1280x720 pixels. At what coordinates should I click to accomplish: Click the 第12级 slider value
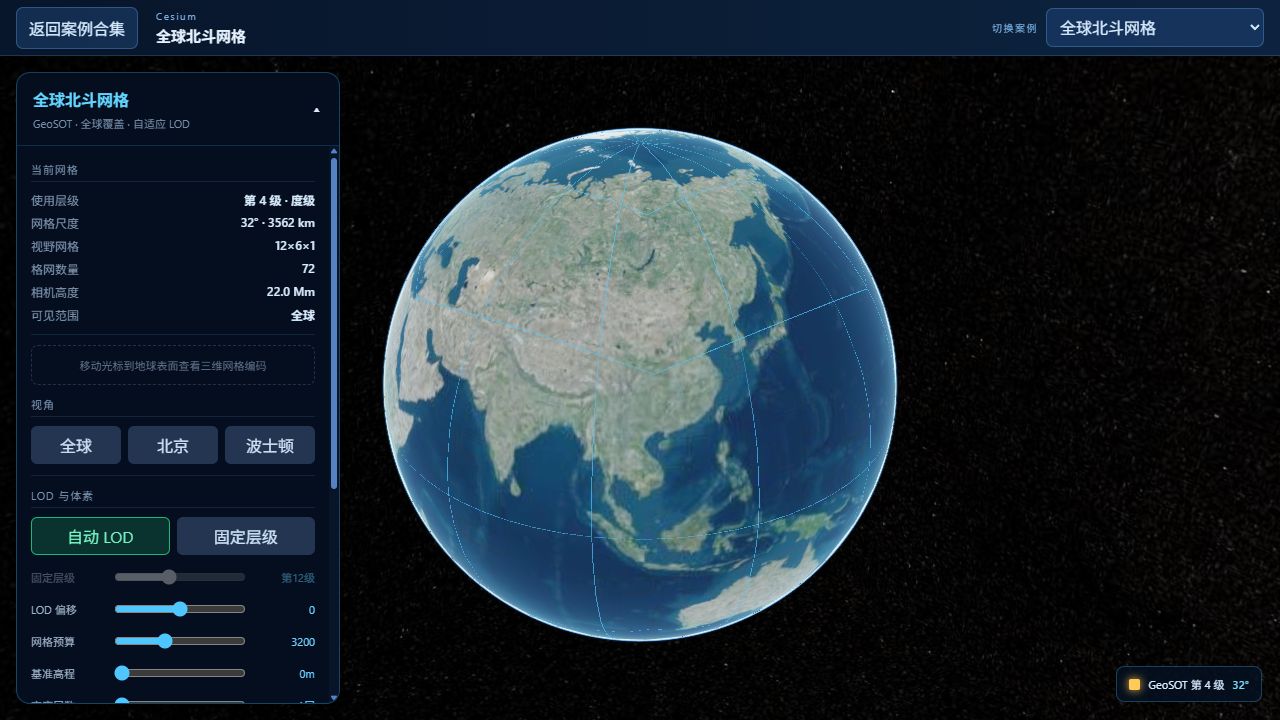[298, 578]
